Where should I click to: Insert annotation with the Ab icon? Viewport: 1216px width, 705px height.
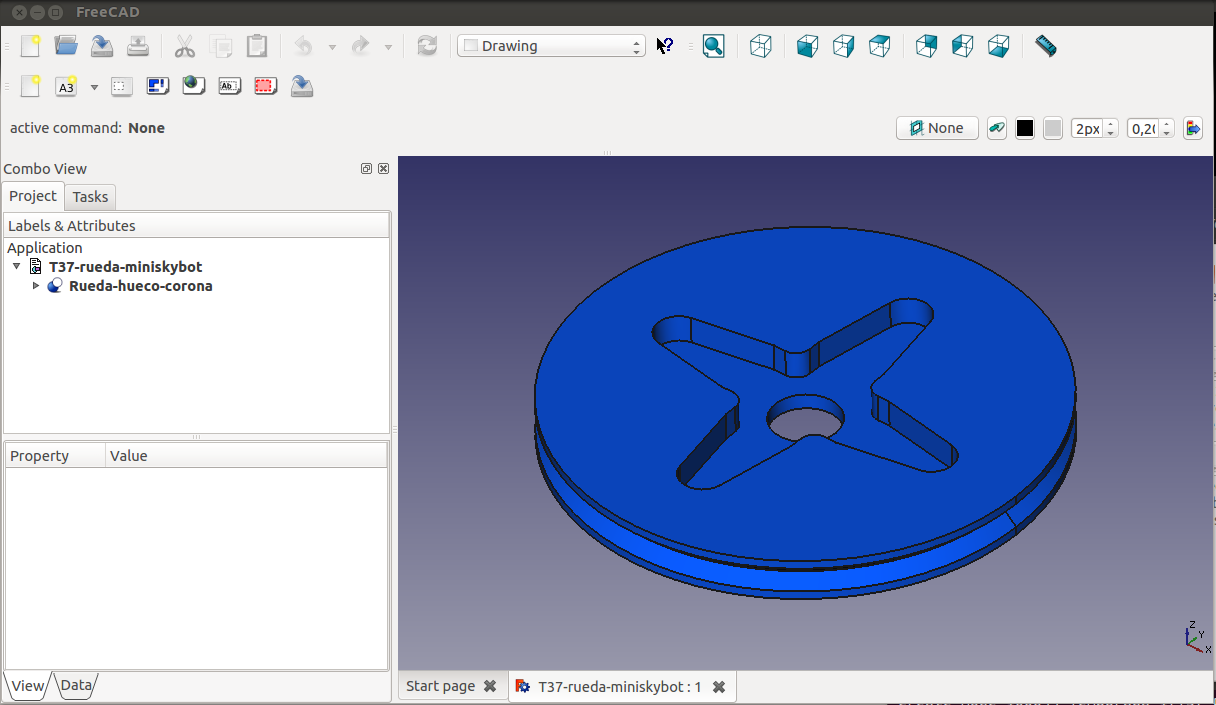click(x=229, y=87)
